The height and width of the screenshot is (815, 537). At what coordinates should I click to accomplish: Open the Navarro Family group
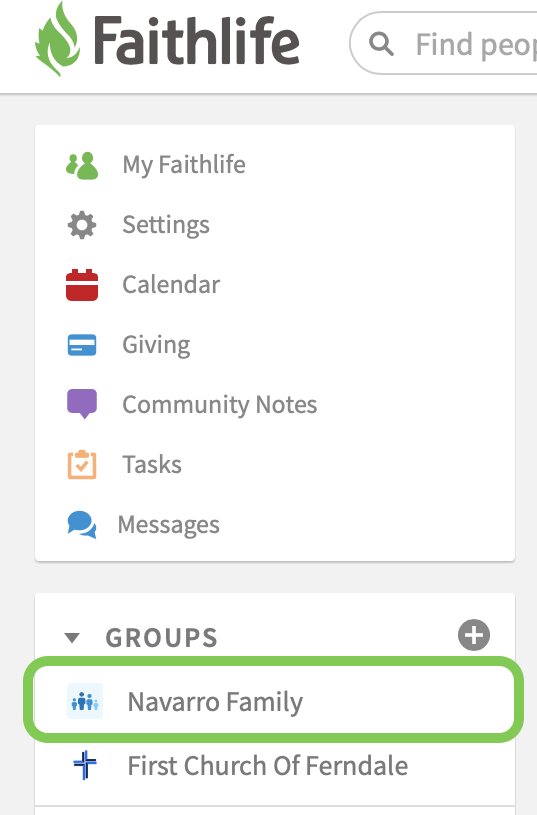coord(274,700)
